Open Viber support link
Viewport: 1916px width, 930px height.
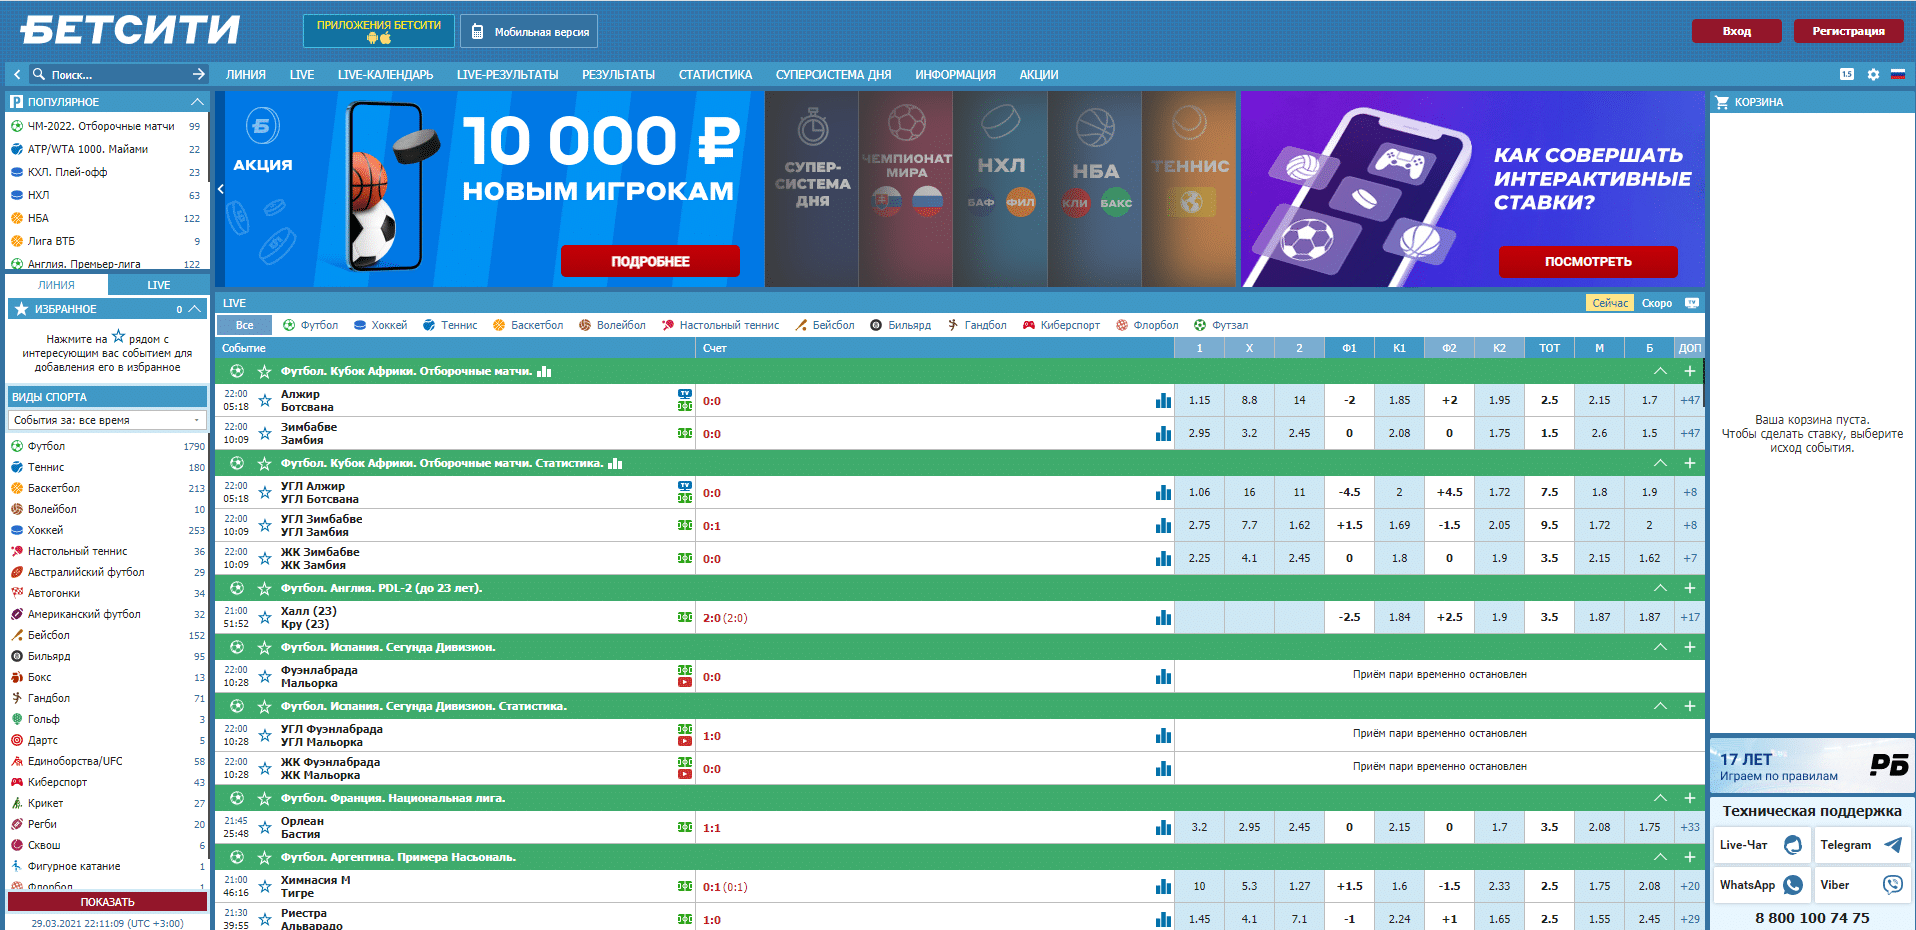click(1864, 885)
